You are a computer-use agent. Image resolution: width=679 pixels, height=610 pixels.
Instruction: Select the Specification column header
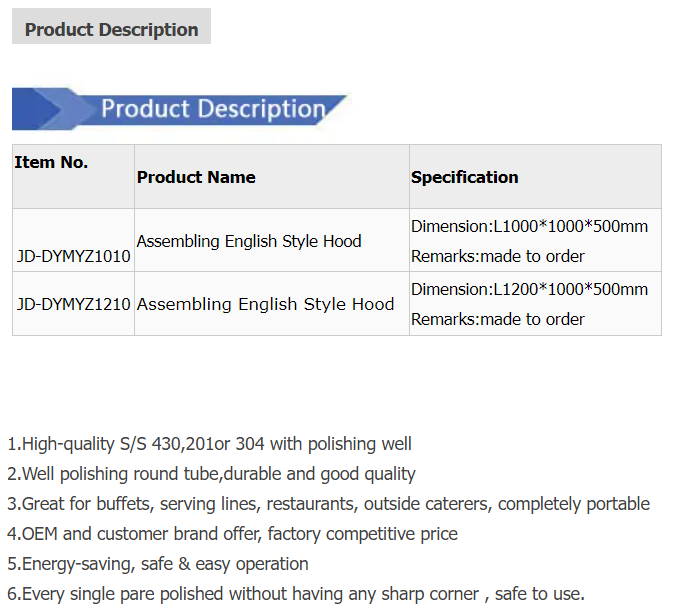click(465, 177)
